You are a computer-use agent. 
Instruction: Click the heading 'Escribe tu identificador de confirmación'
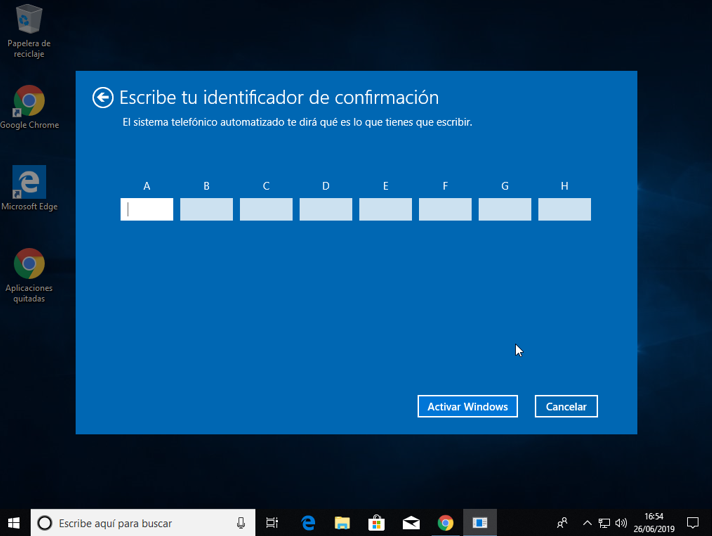279,98
